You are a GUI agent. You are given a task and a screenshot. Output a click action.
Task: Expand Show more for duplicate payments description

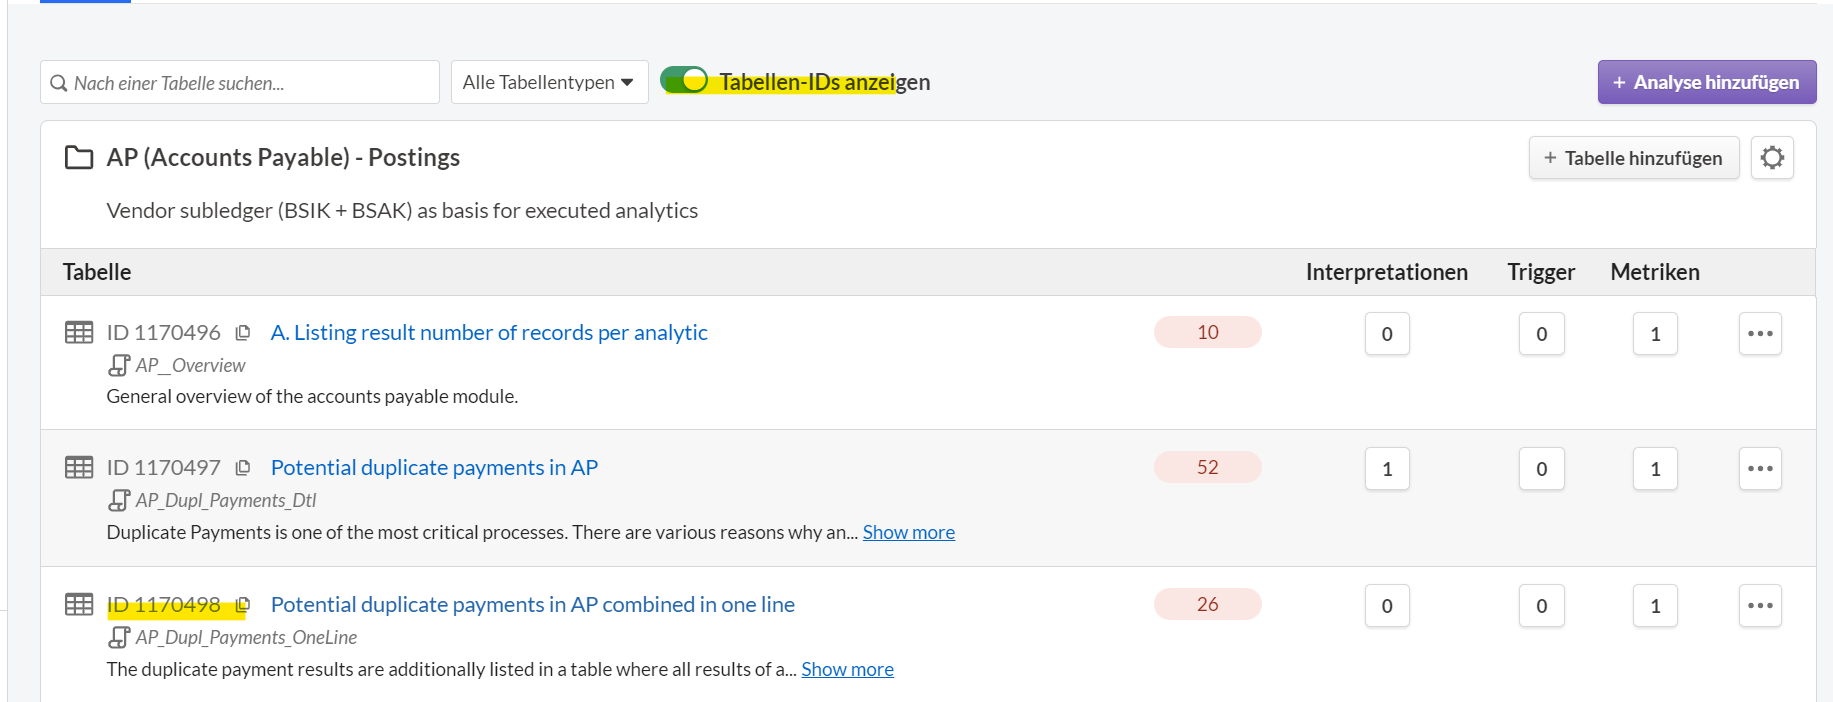pos(908,533)
